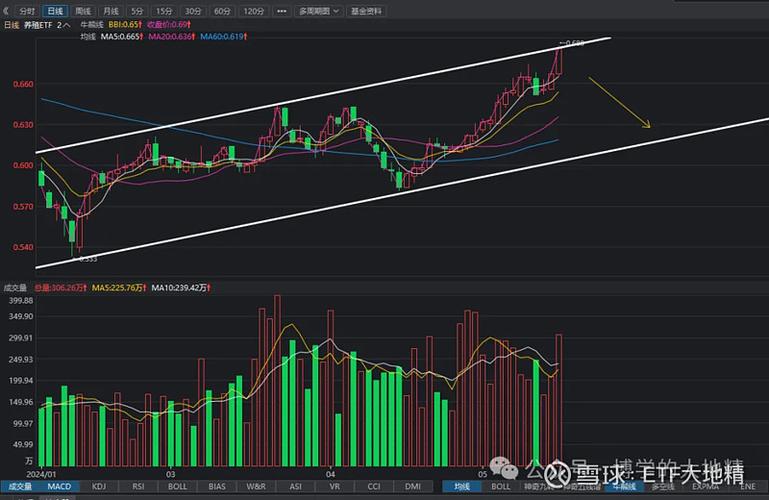Click the 日线 label before 养殖ETF
This screenshot has width=769, height=500.
click(11, 25)
